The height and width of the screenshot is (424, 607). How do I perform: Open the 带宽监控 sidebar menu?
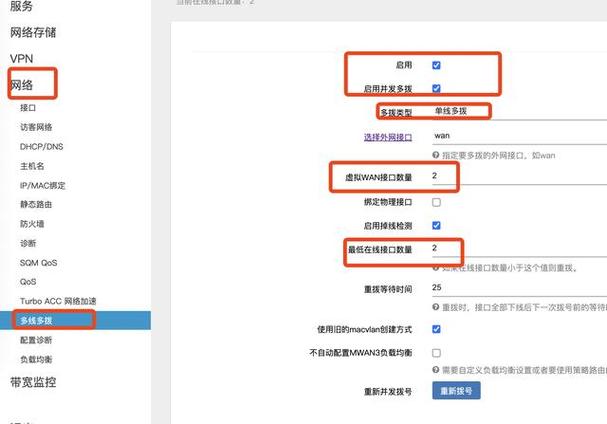point(33,382)
